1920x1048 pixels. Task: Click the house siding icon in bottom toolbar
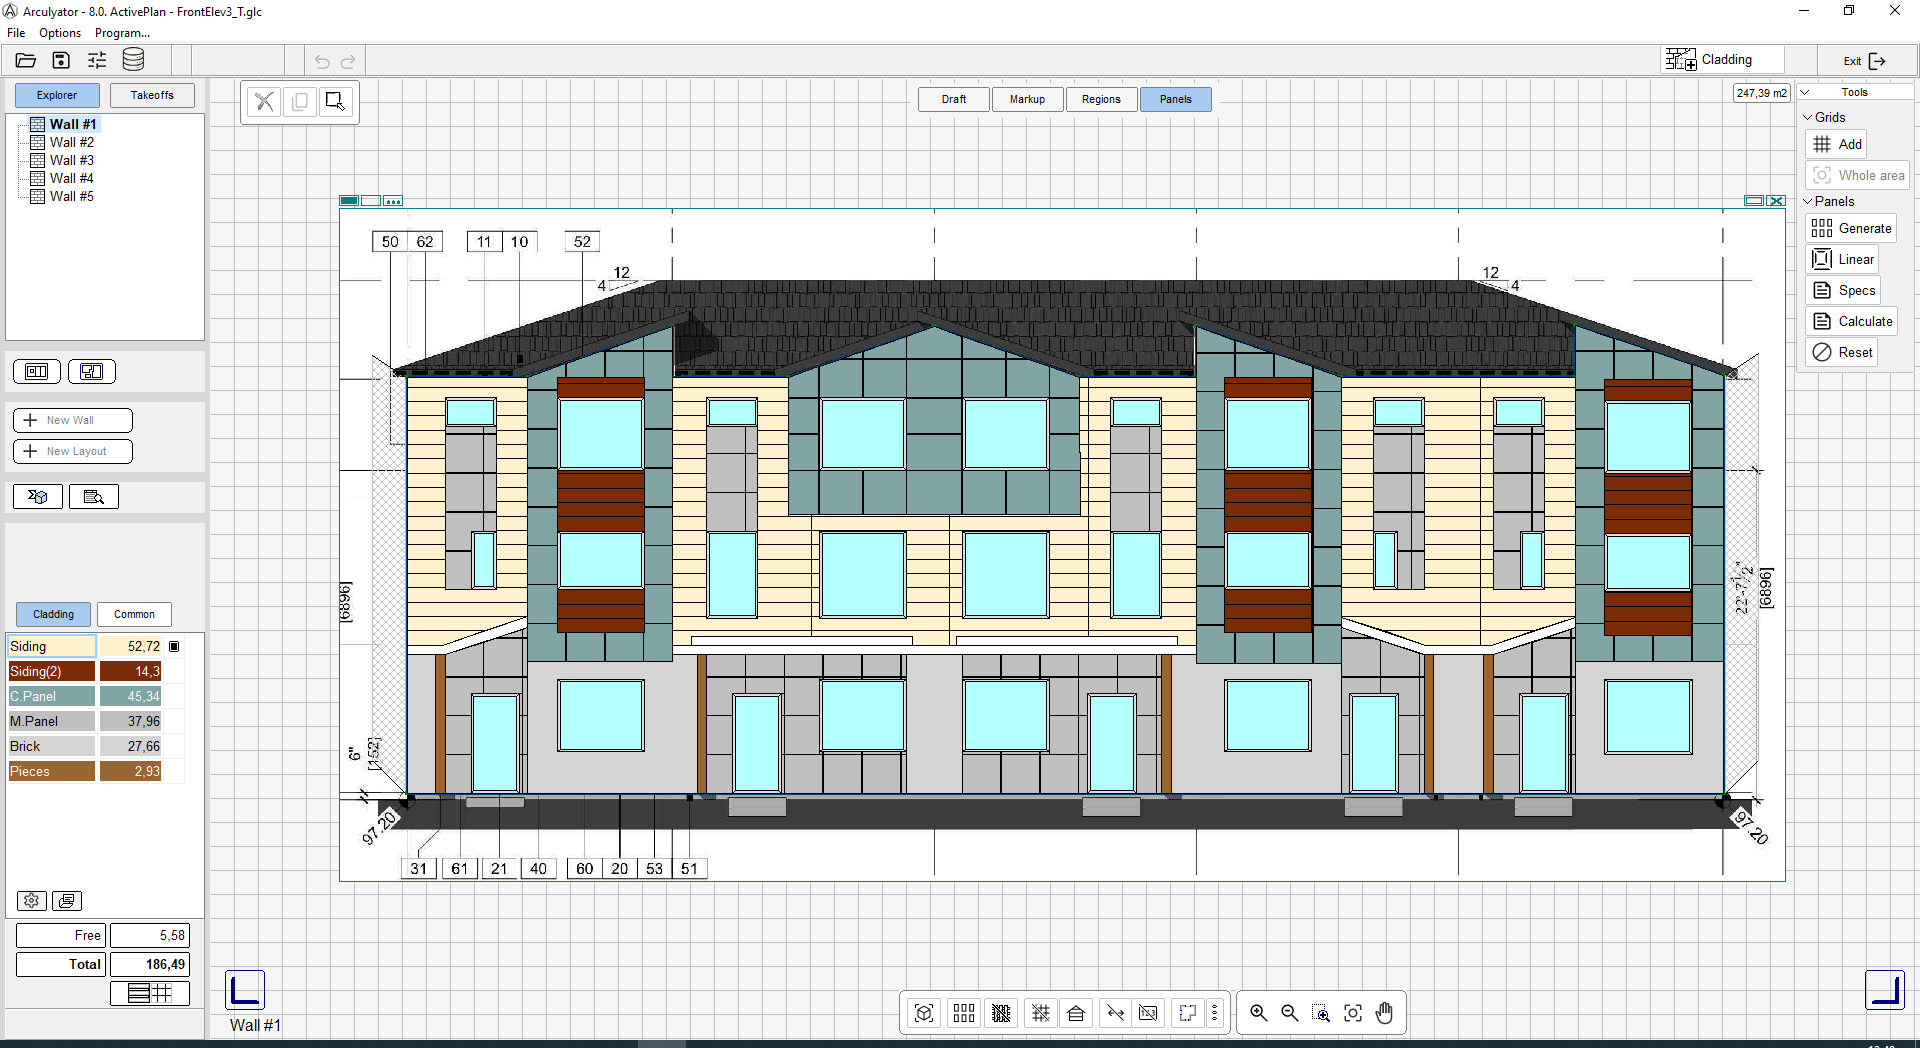click(1076, 1013)
